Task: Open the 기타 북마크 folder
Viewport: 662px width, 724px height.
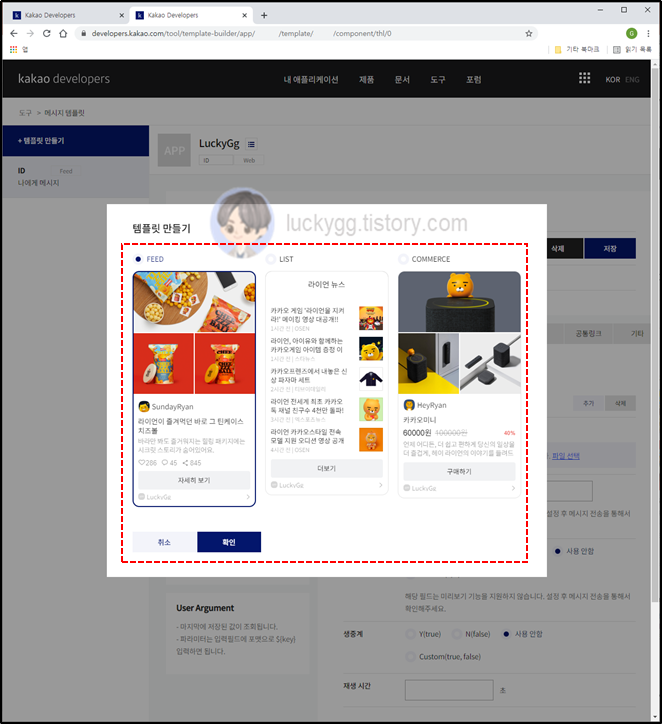Action: [577, 49]
